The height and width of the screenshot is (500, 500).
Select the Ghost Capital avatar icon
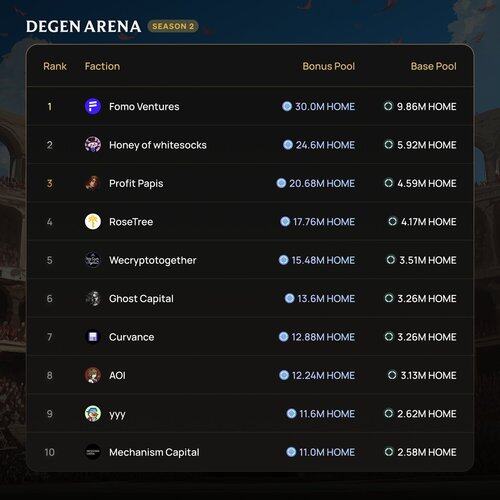(93, 299)
